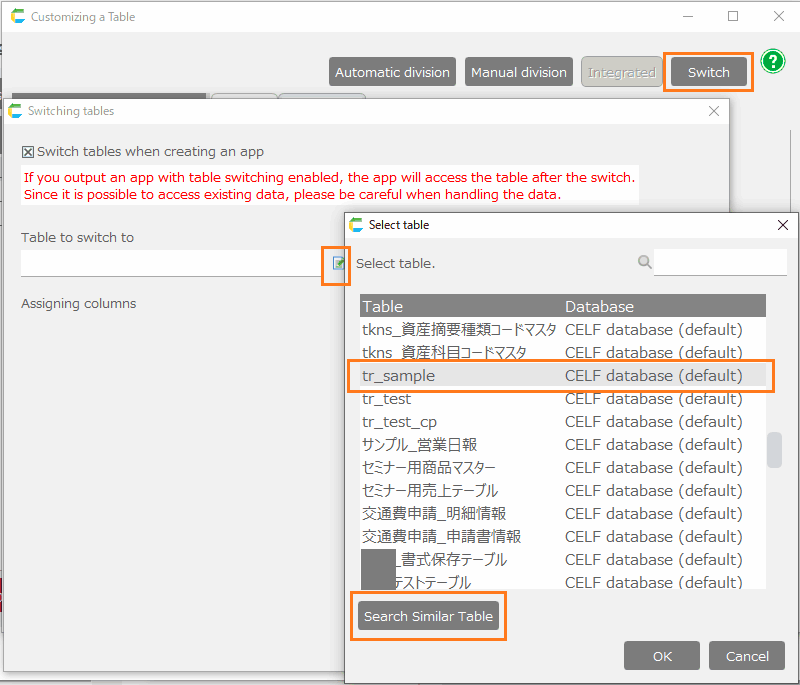The width and height of the screenshot is (800, 685).
Task: Close the Select table dialog
Action: point(782,225)
